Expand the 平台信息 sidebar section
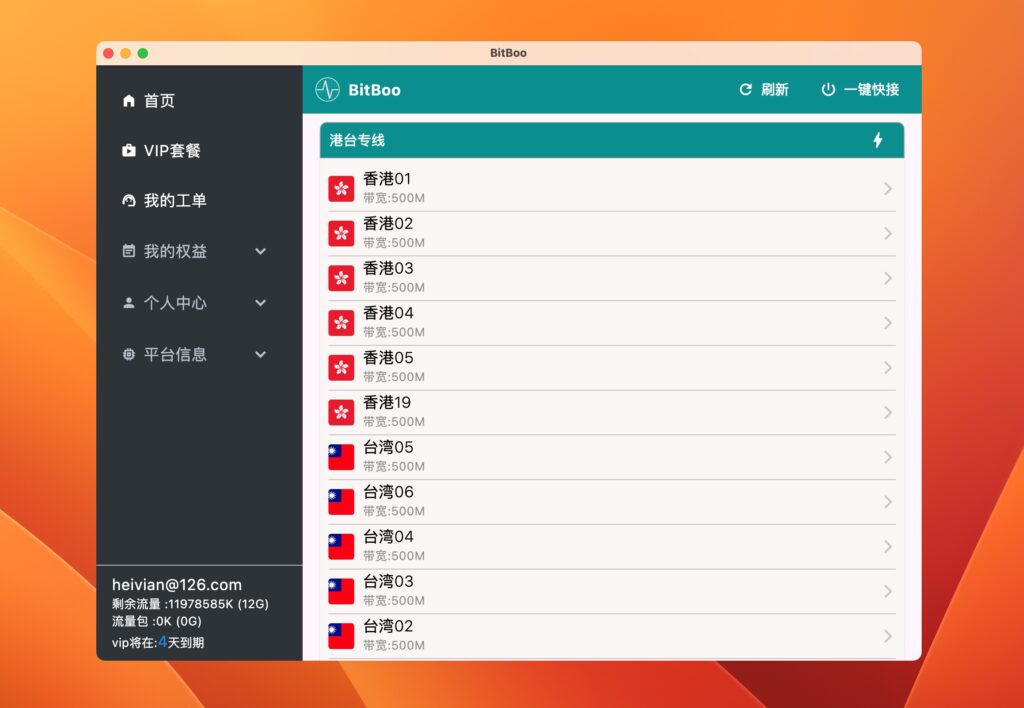 click(260, 353)
